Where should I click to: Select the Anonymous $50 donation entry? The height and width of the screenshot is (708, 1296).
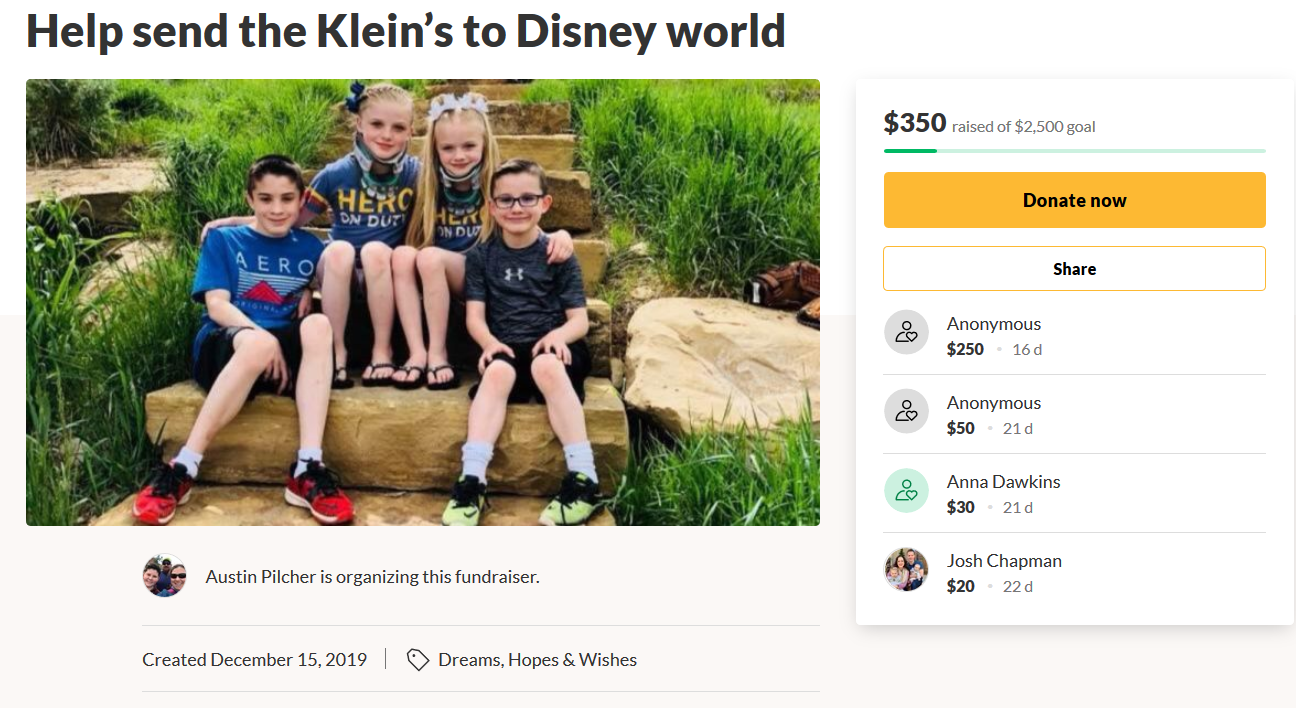click(x=1074, y=414)
